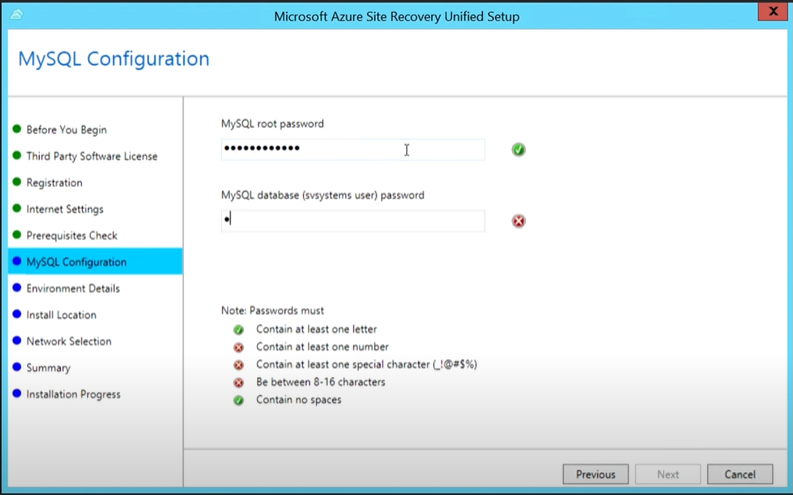The width and height of the screenshot is (793, 495).
Task: Click blue dot next to MySQL Configuration step
Action: (17, 261)
